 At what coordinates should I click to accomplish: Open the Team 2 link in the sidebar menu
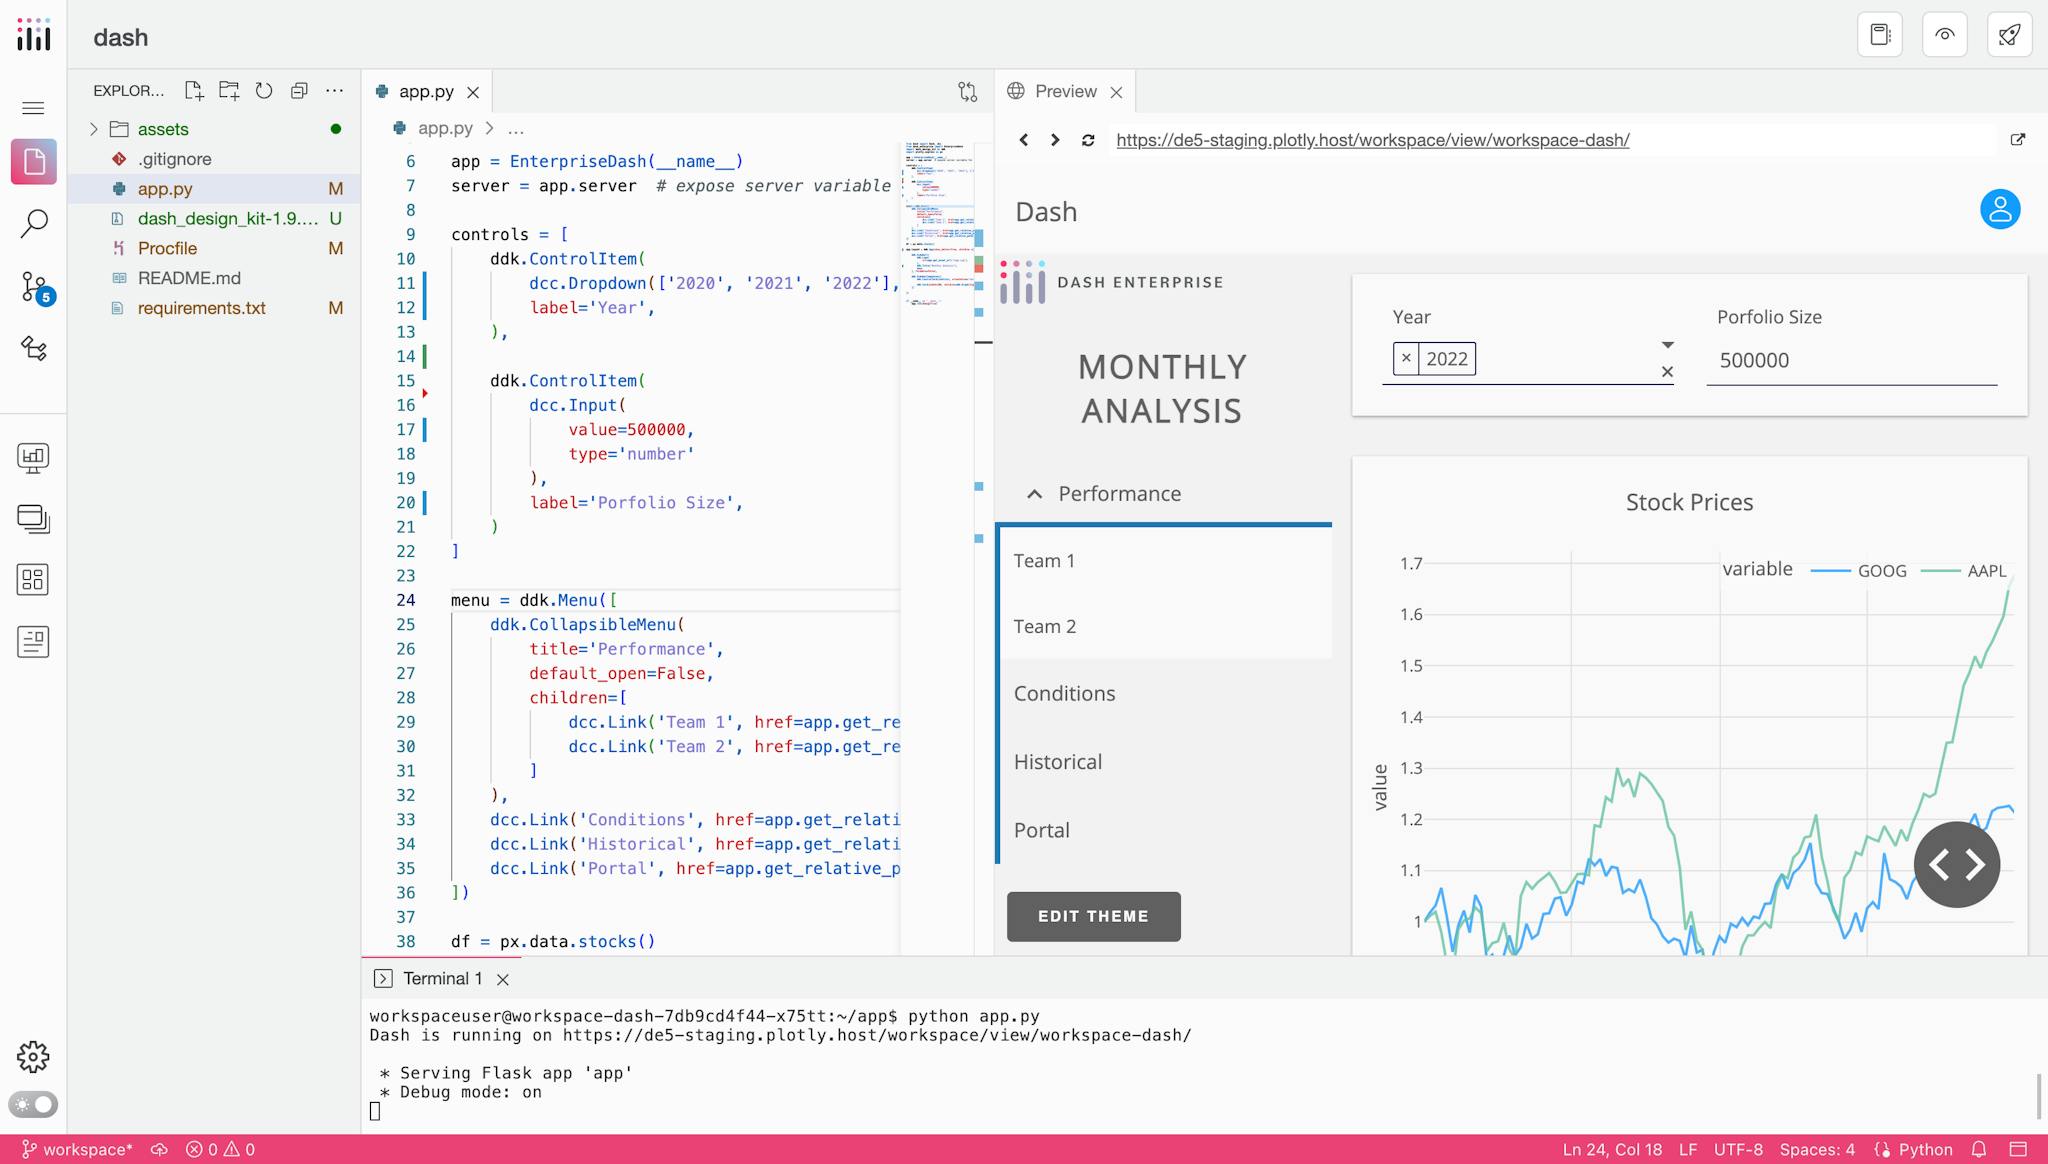click(1044, 626)
